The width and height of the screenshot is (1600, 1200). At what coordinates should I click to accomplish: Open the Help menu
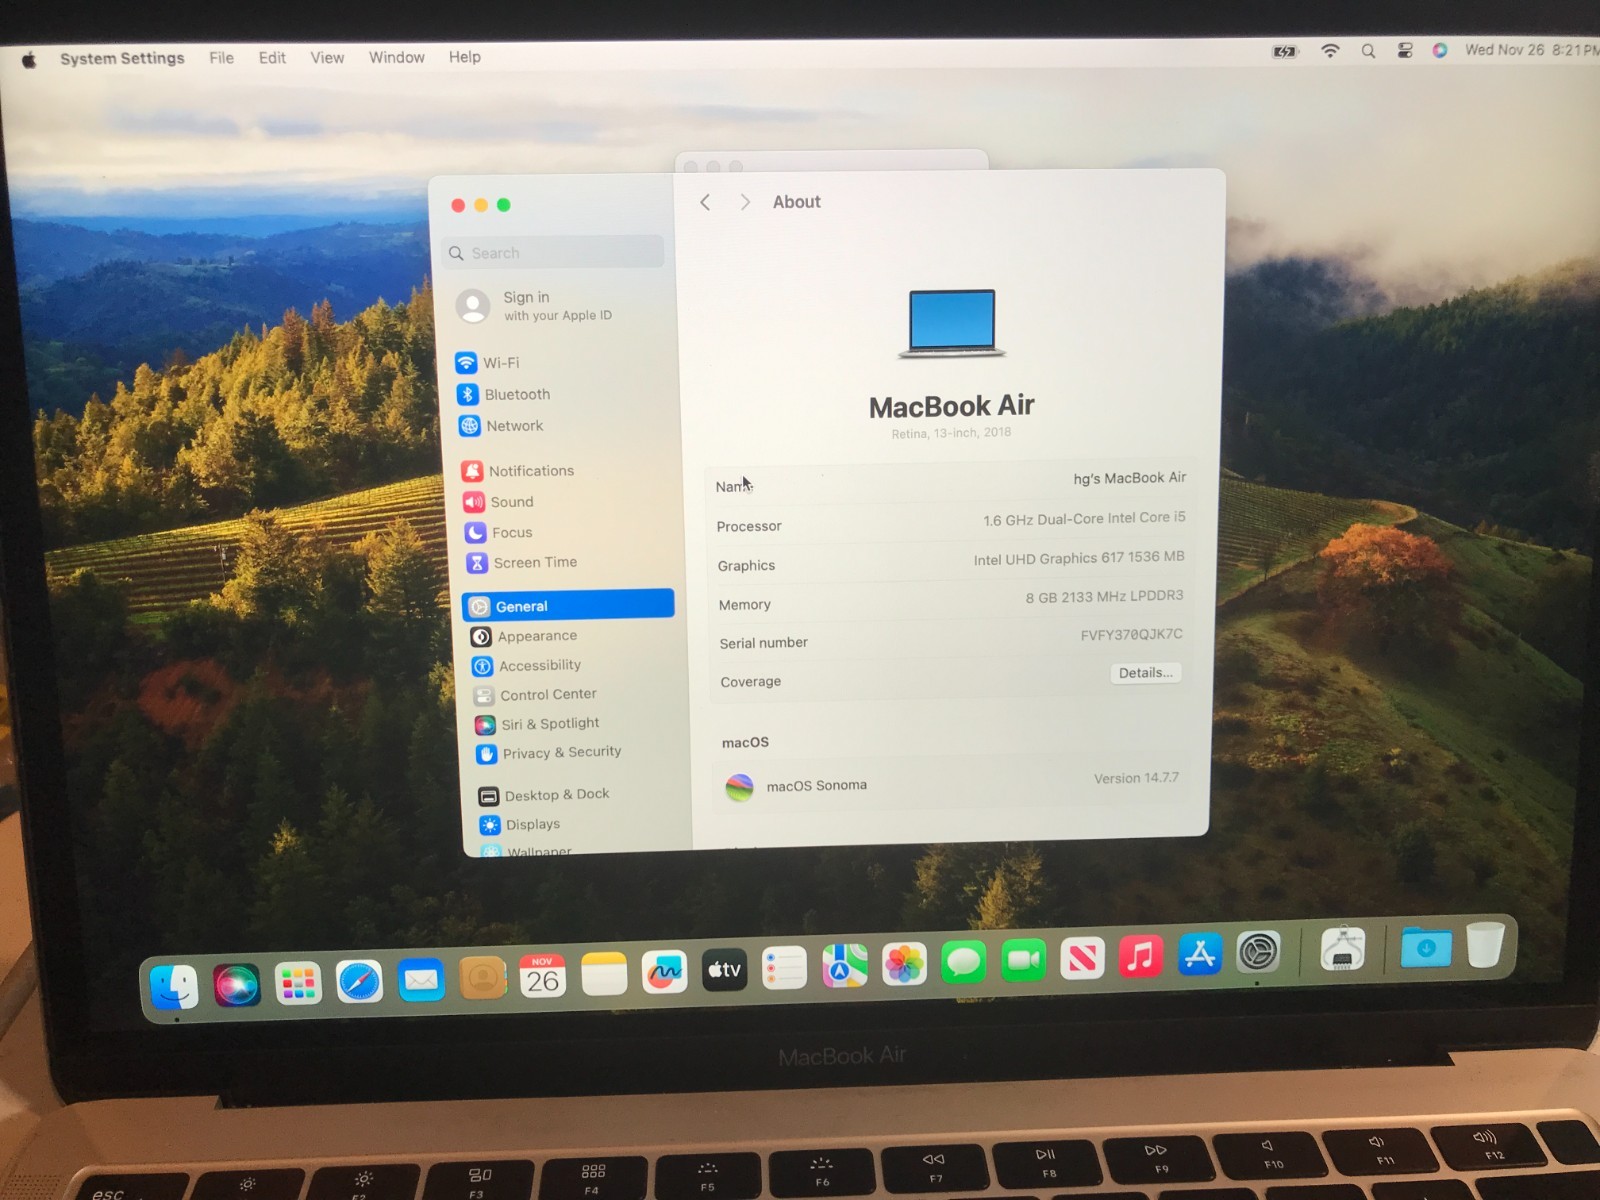pyautogui.click(x=464, y=57)
